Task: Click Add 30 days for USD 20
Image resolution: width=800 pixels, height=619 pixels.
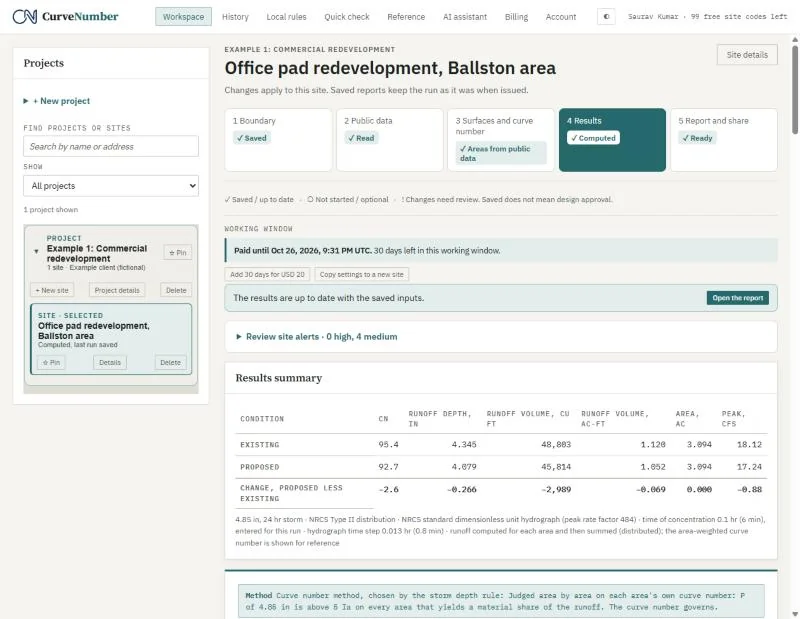Action: pyautogui.click(x=267, y=275)
